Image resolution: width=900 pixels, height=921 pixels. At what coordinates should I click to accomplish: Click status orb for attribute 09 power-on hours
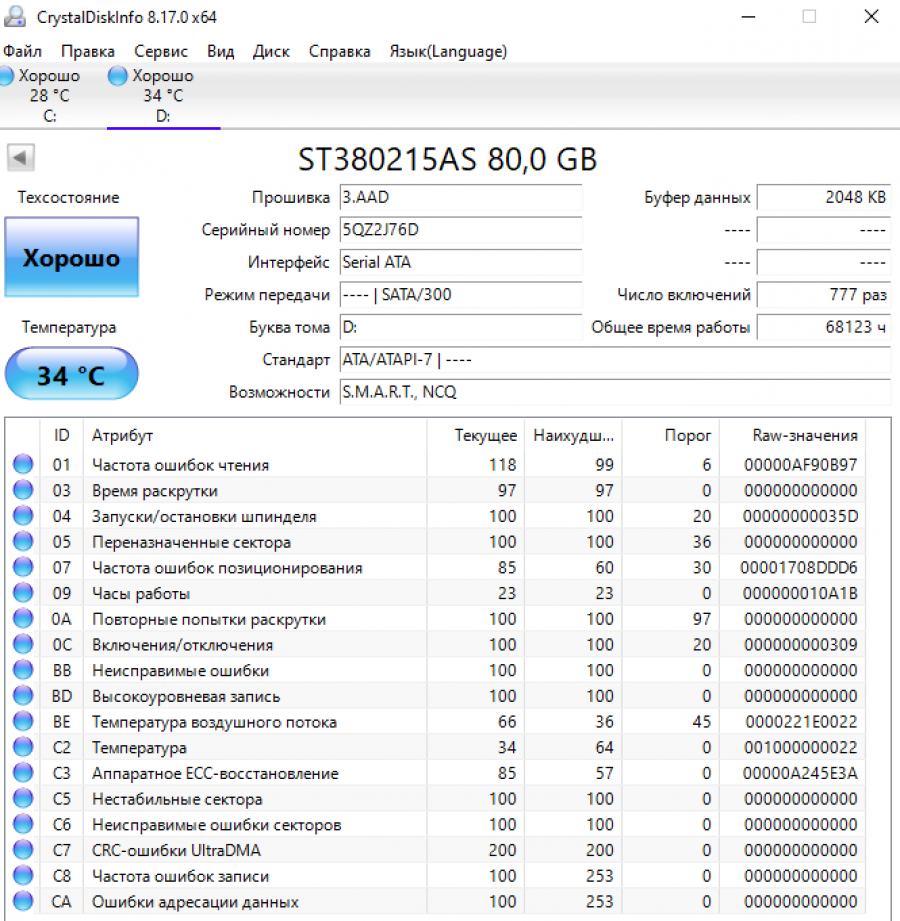tap(23, 593)
